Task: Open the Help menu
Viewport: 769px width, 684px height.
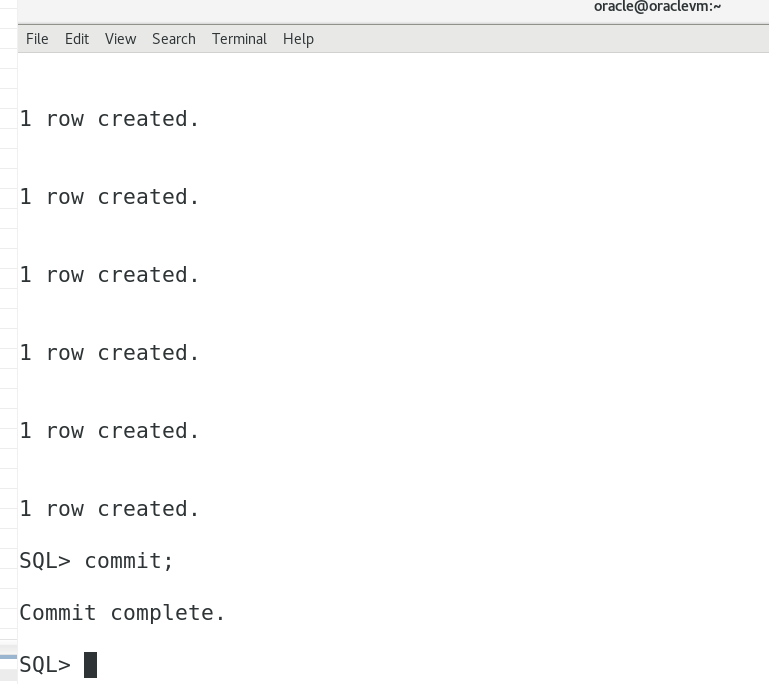Action: coord(298,39)
